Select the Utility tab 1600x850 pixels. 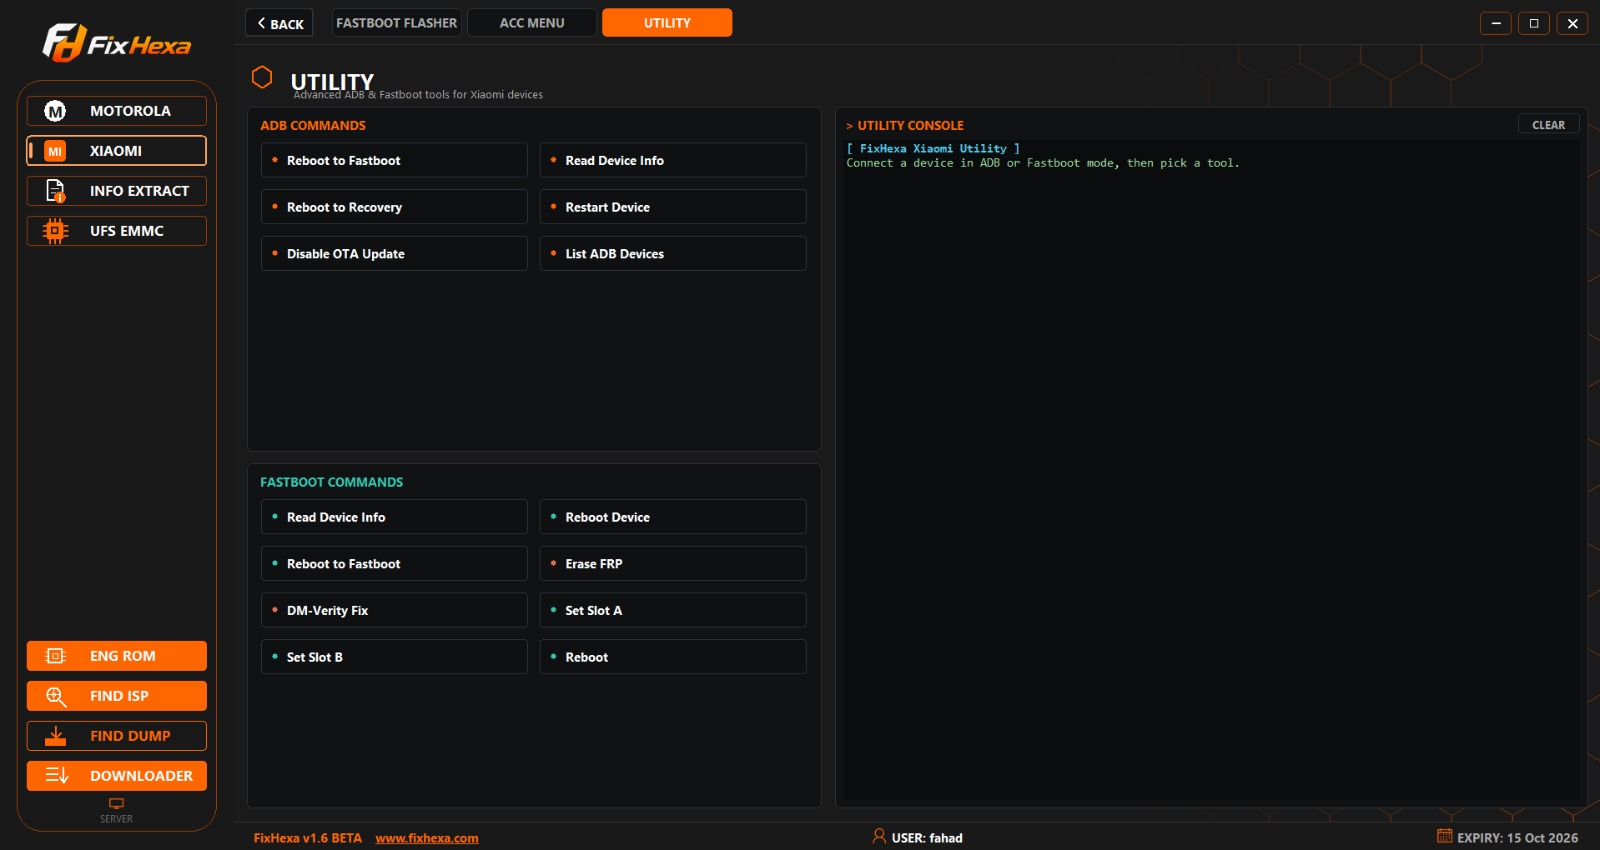667,23
